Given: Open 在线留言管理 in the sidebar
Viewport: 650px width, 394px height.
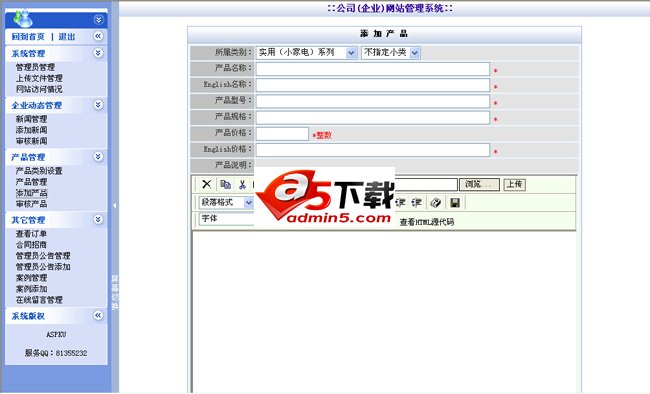Looking at the screenshot, I should click(39, 300).
